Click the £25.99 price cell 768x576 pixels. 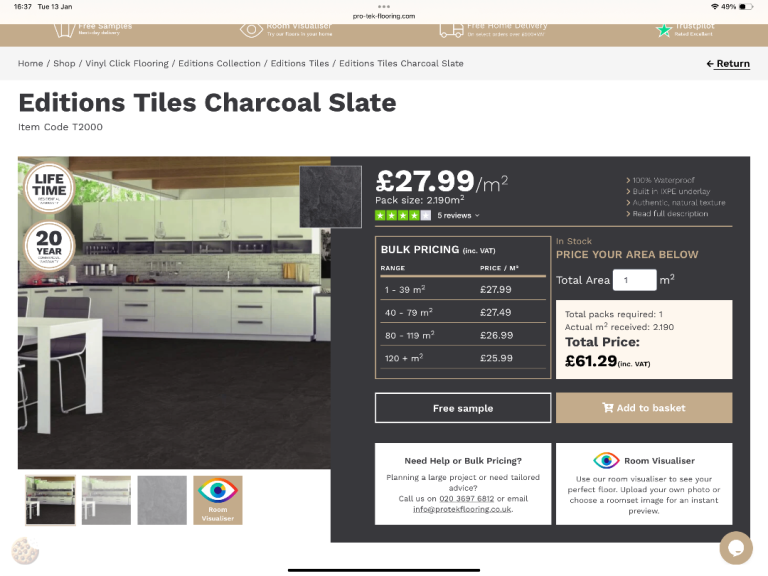[x=496, y=358]
